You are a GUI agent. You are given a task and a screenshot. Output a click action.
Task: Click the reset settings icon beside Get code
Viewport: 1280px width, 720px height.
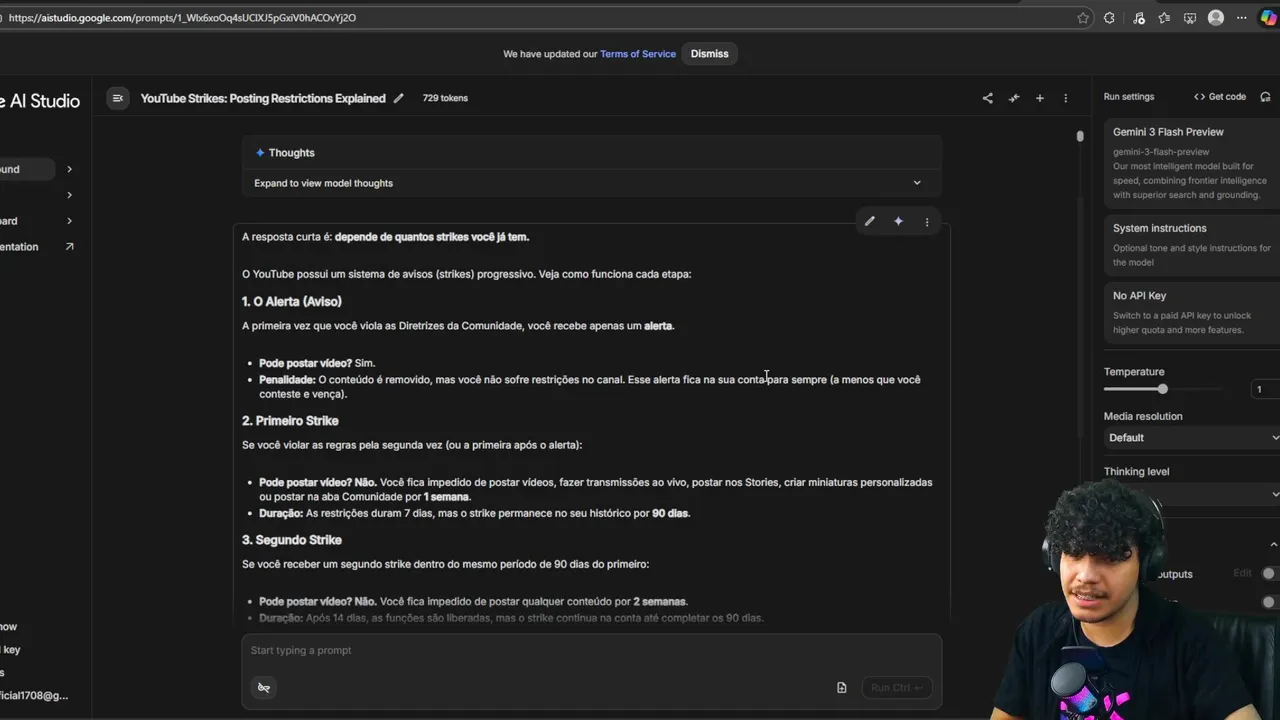click(1266, 97)
